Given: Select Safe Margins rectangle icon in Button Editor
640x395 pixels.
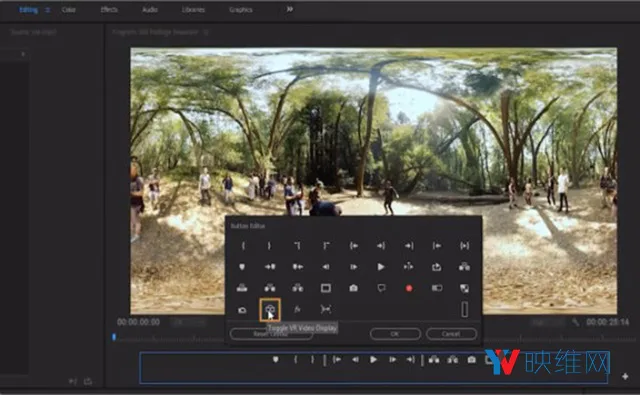Looking at the screenshot, I should pos(326,288).
